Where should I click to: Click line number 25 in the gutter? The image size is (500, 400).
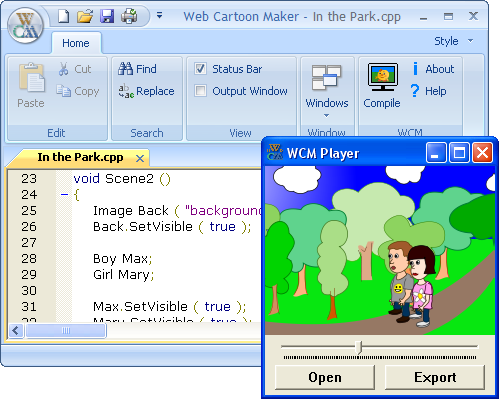pos(29,211)
